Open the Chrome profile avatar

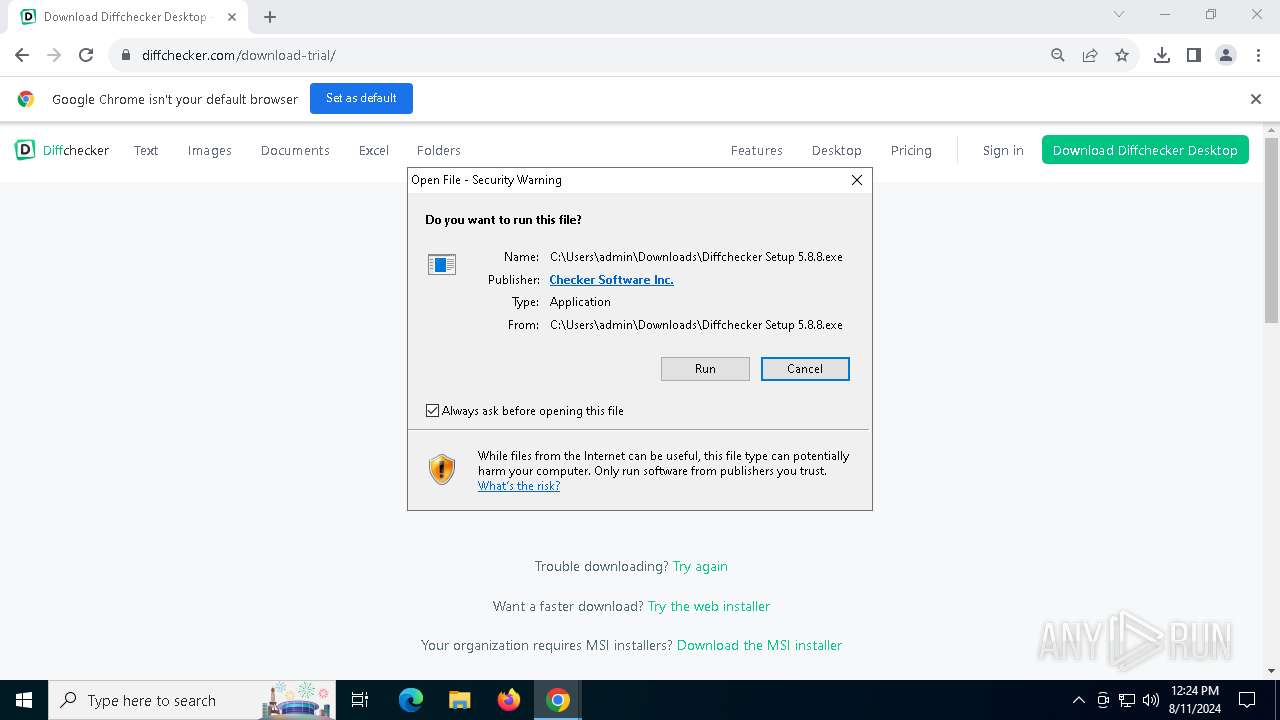(x=1226, y=55)
